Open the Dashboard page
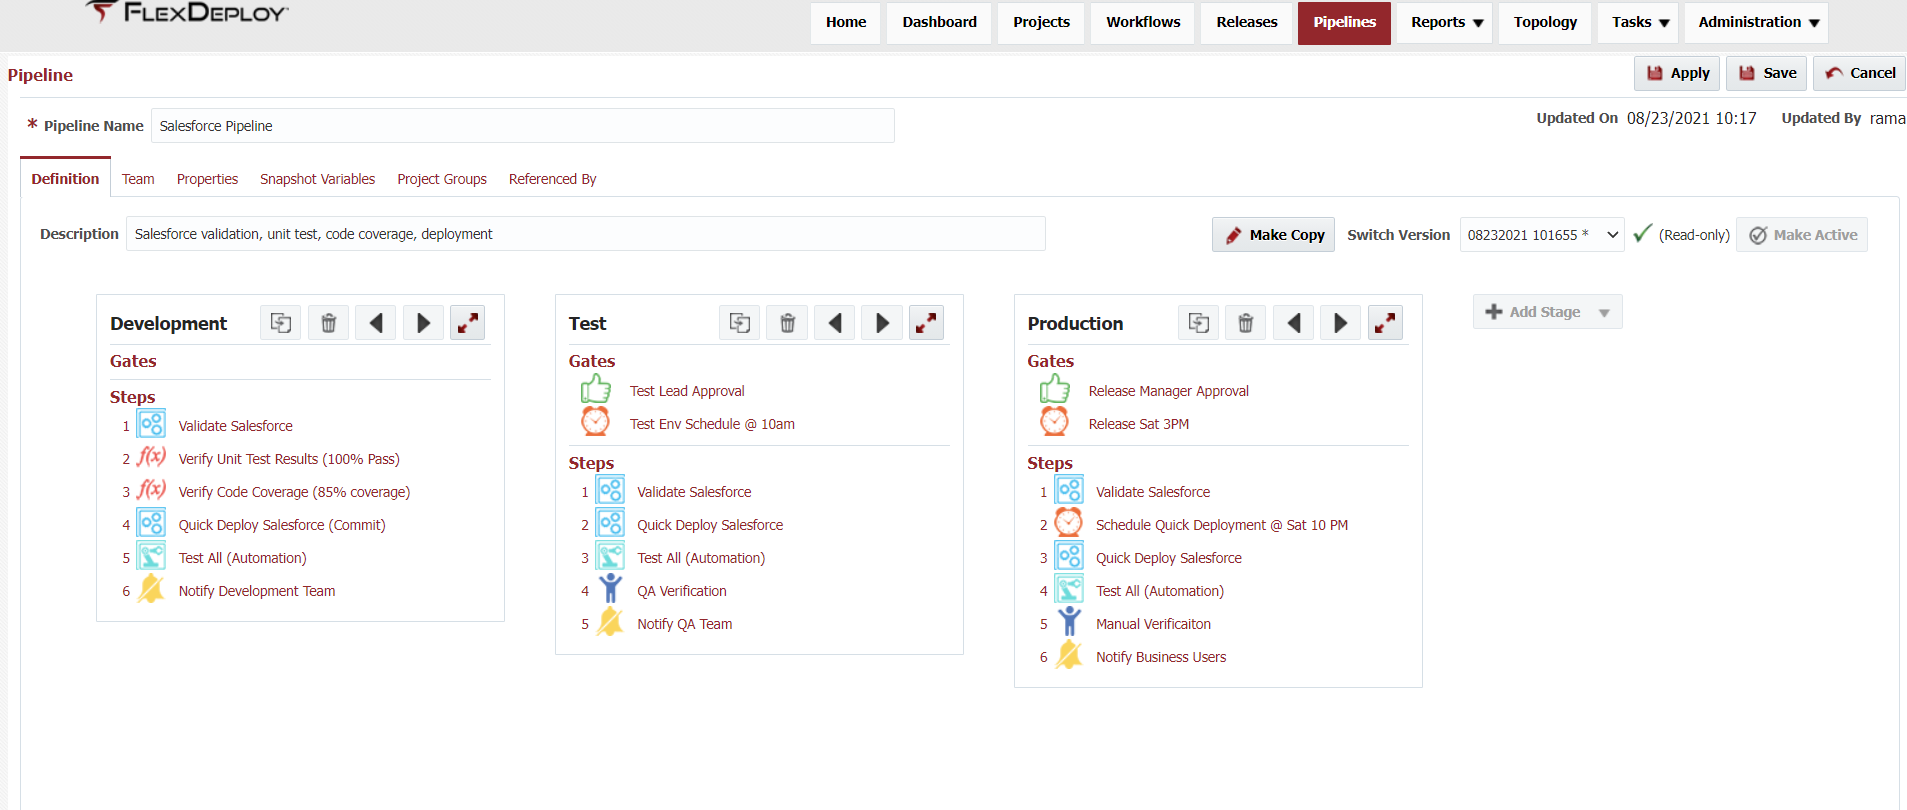The image size is (1907, 810). point(940,22)
